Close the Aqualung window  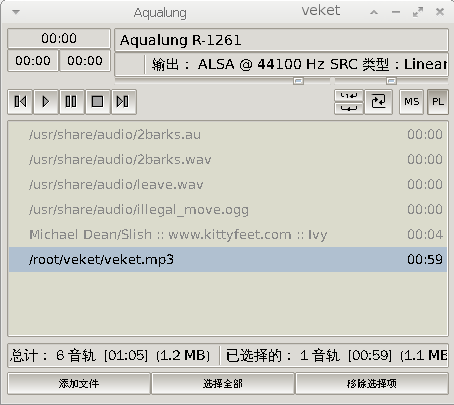pos(440,12)
